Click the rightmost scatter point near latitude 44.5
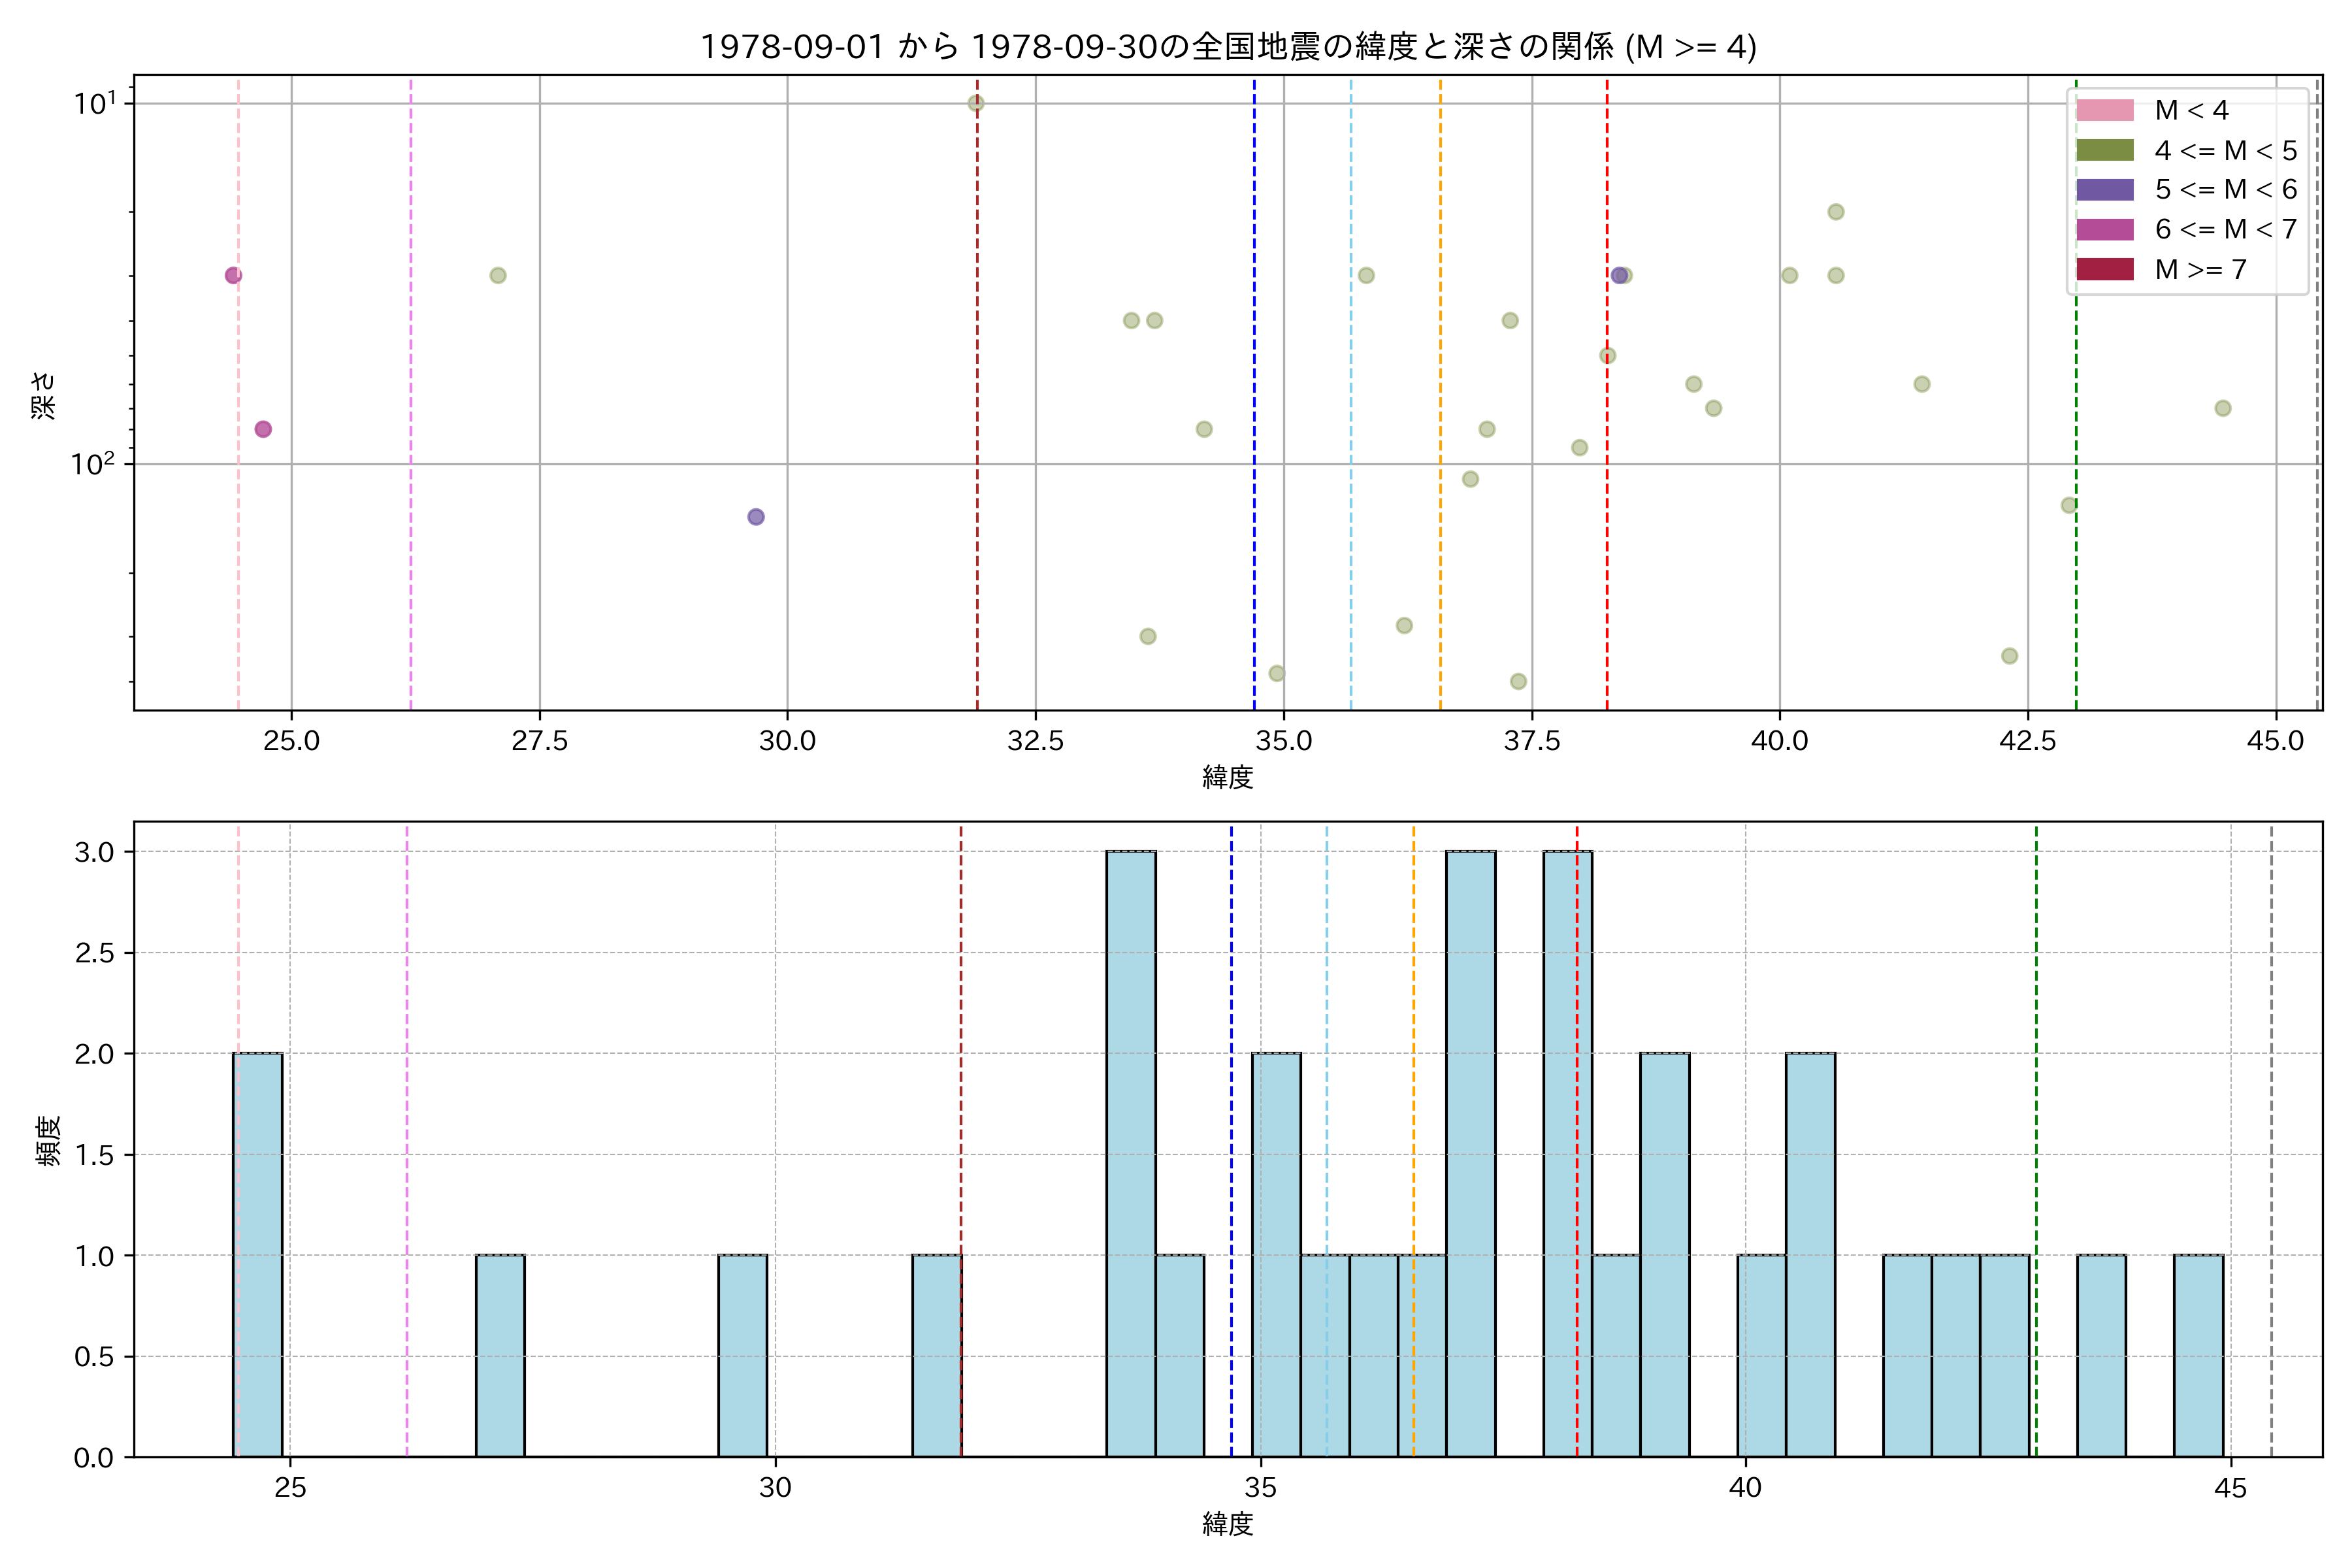The height and width of the screenshot is (1568, 2352). pos(2223,408)
